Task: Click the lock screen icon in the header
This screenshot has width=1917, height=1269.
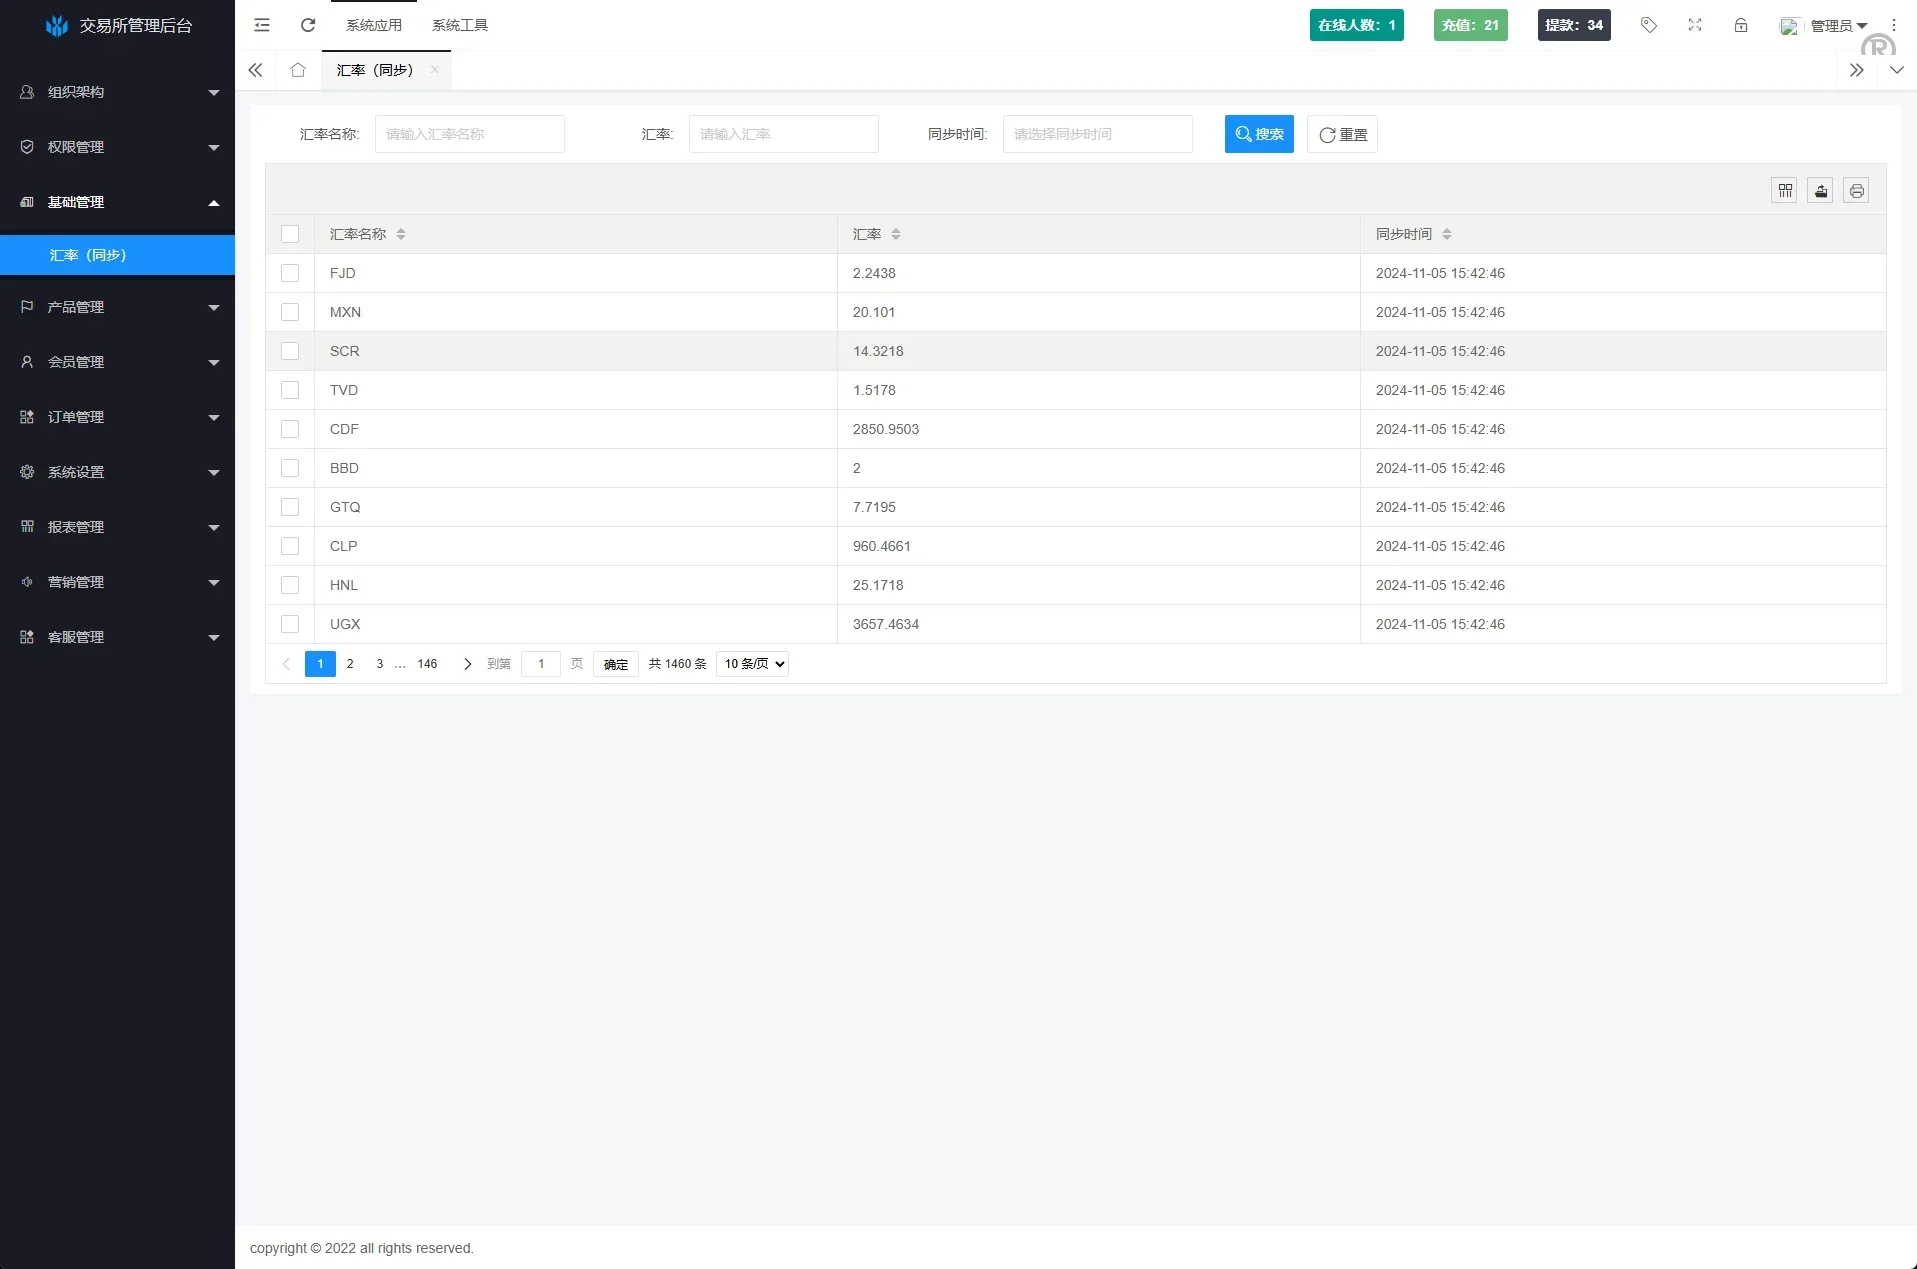Action: pyautogui.click(x=1740, y=25)
